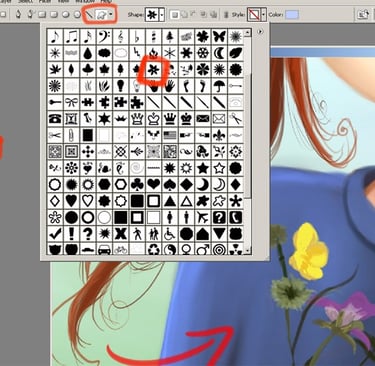Choose the Ellipse shape tool

pos(66,15)
